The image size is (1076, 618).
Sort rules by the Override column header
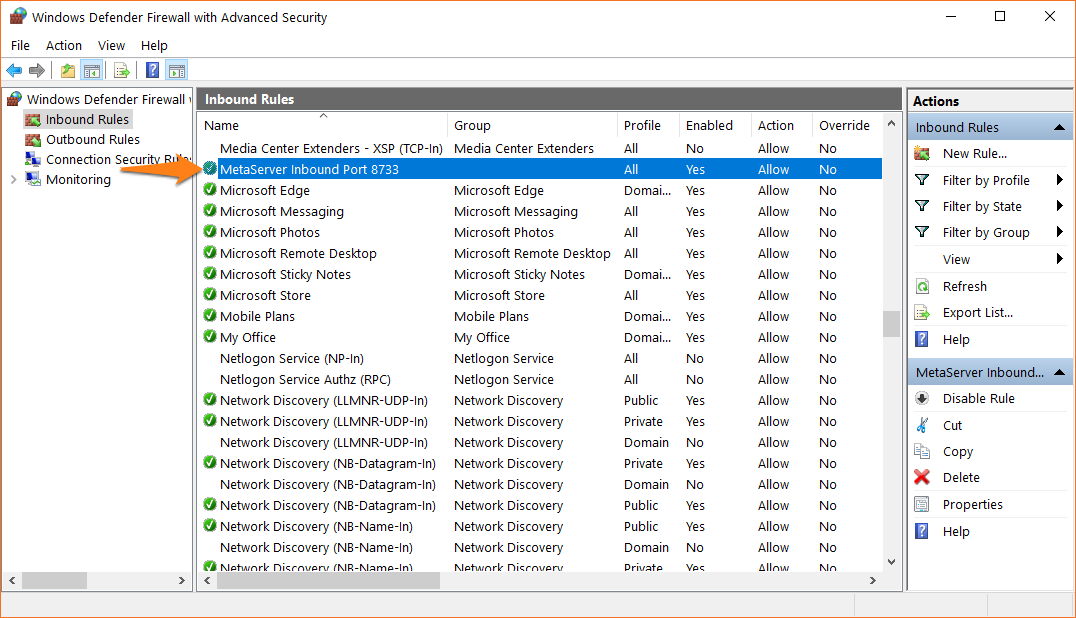[847, 126]
